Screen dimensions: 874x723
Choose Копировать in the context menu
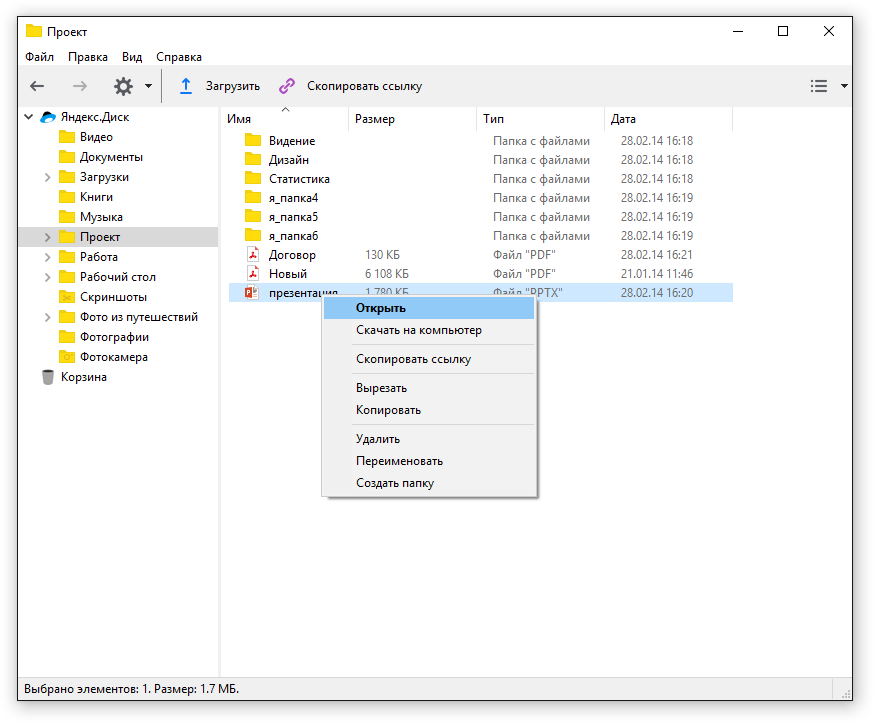click(429, 410)
